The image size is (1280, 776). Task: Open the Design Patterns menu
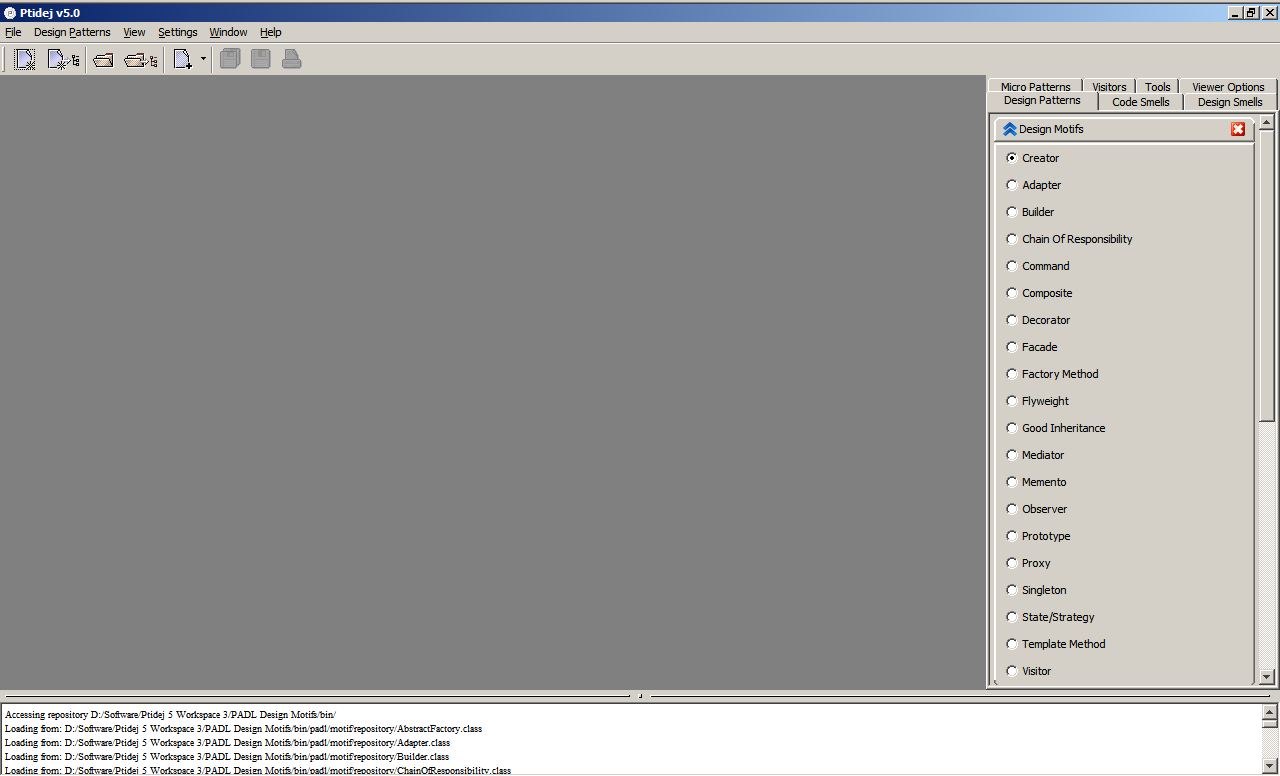[72, 32]
